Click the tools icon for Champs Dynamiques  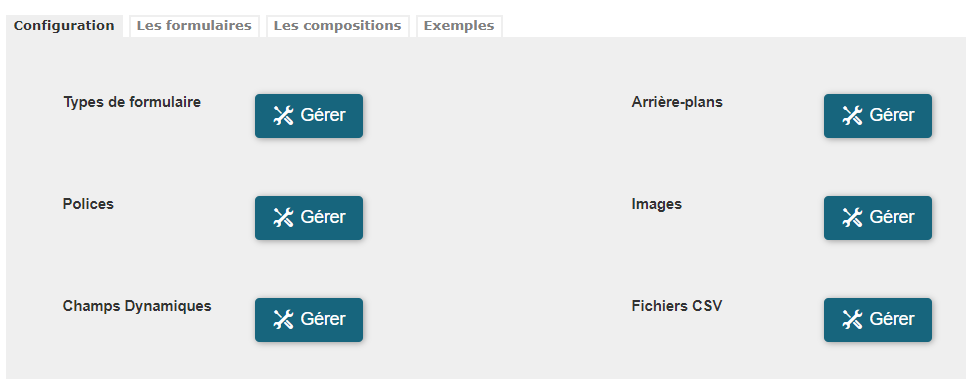[283, 320]
